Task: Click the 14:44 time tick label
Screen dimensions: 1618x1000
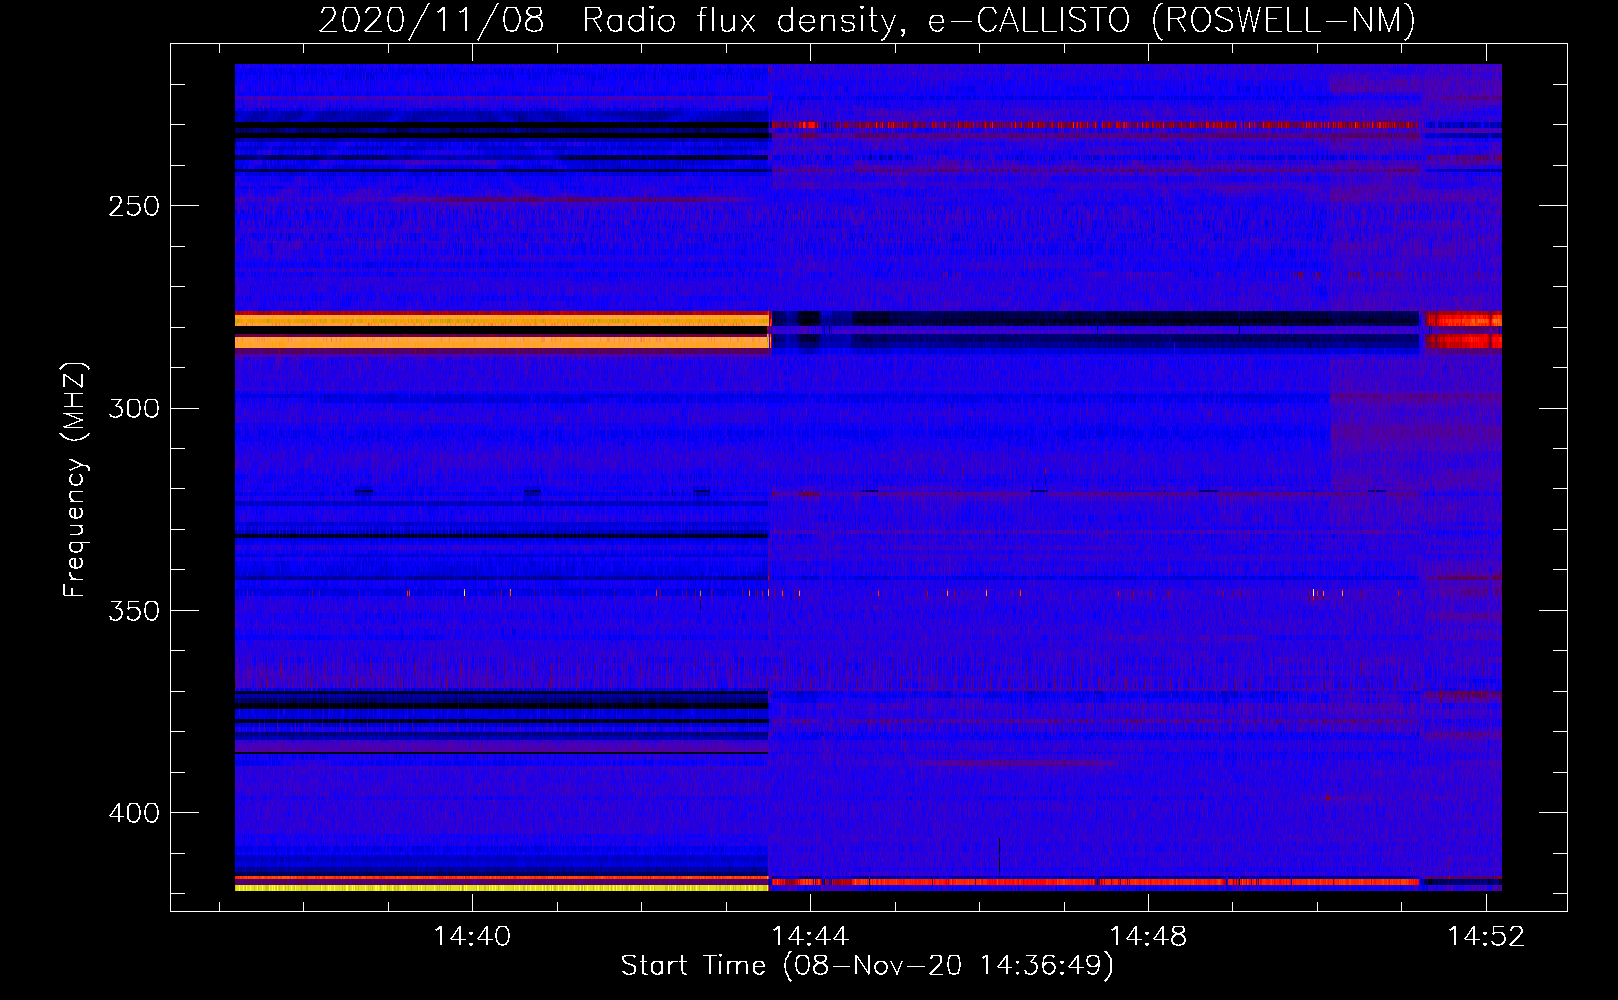Action: coord(810,936)
